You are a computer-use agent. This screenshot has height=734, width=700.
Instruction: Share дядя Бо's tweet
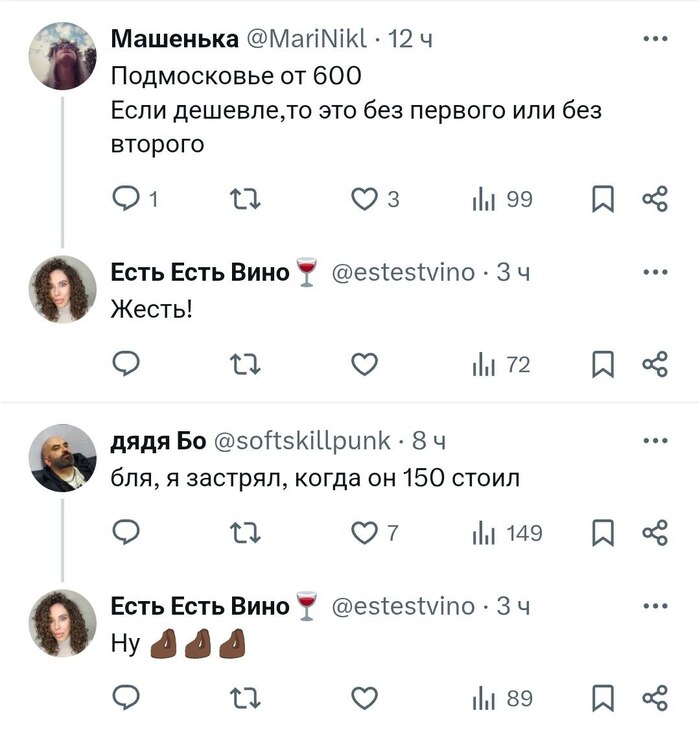654,532
